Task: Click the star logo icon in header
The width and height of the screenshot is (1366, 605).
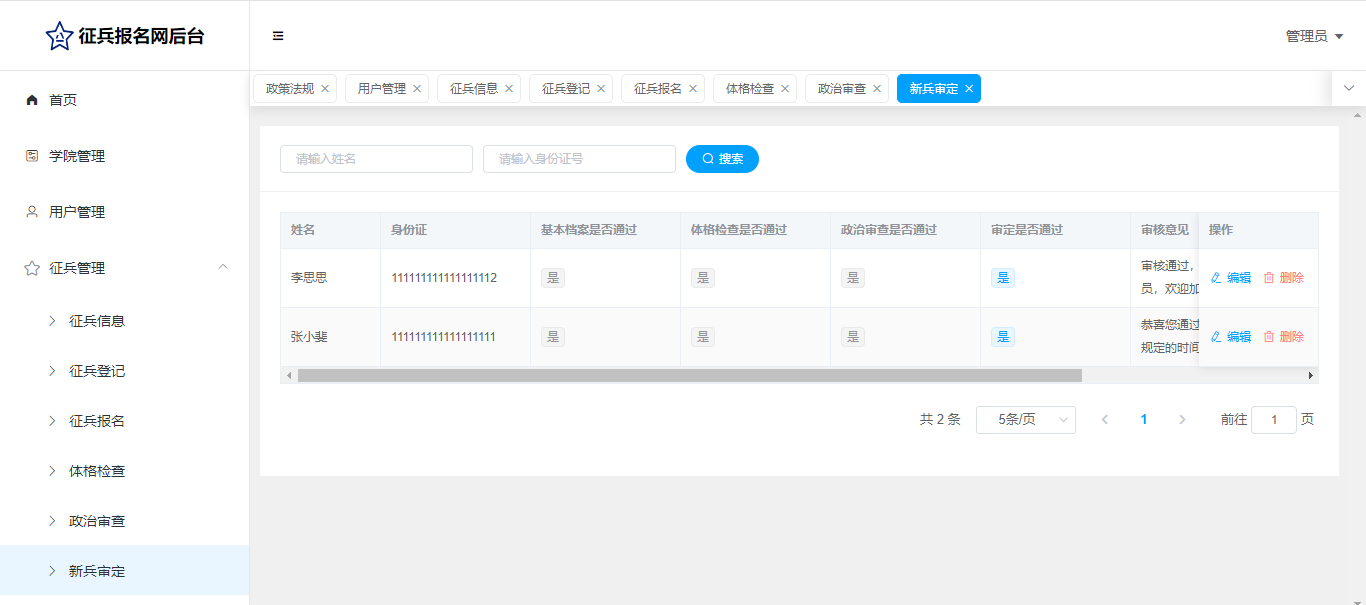Action: click(59, 36)
